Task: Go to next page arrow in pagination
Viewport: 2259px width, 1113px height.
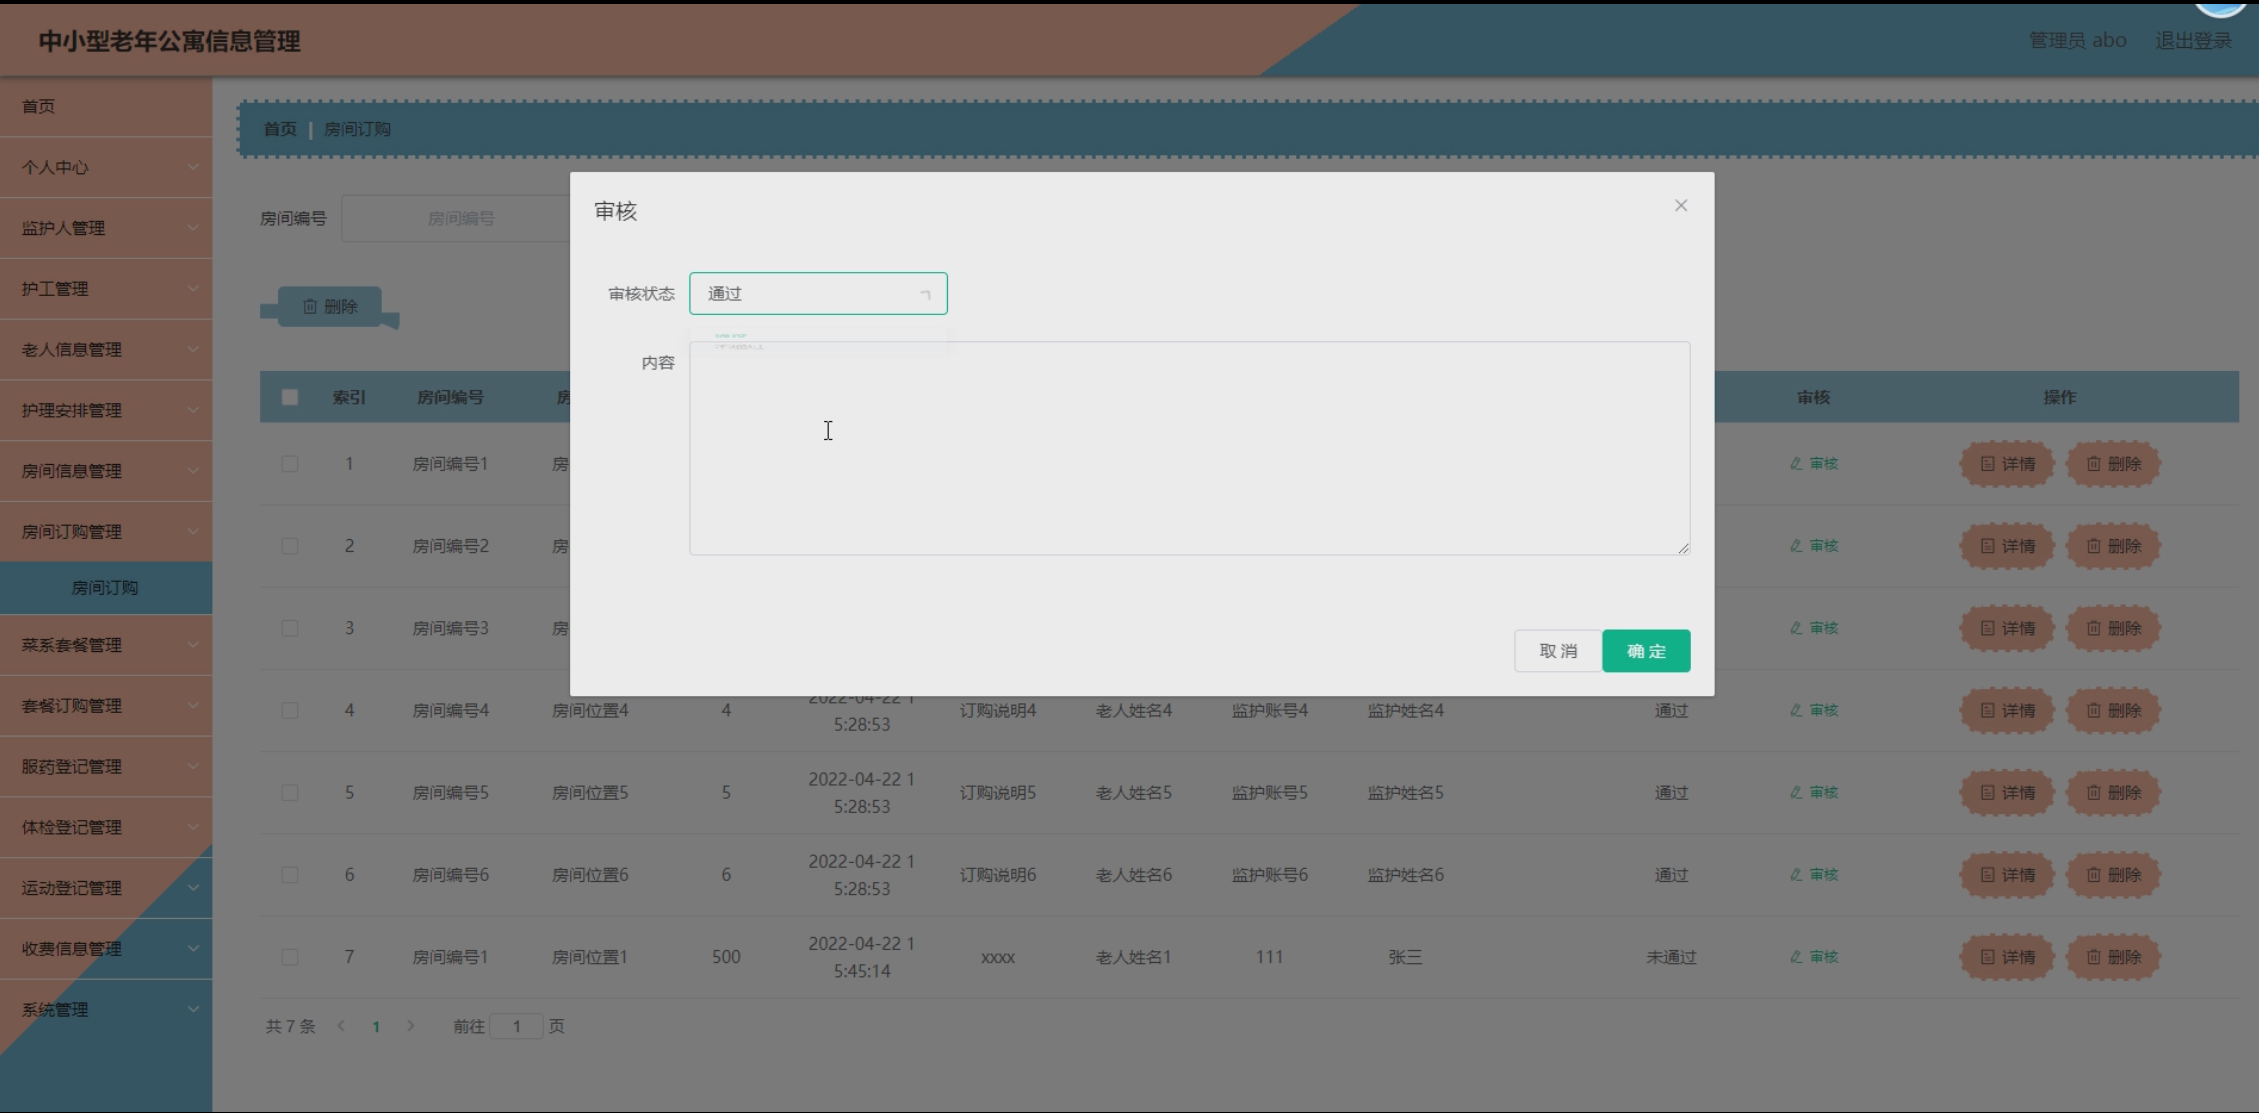Action: point(410,1026)
